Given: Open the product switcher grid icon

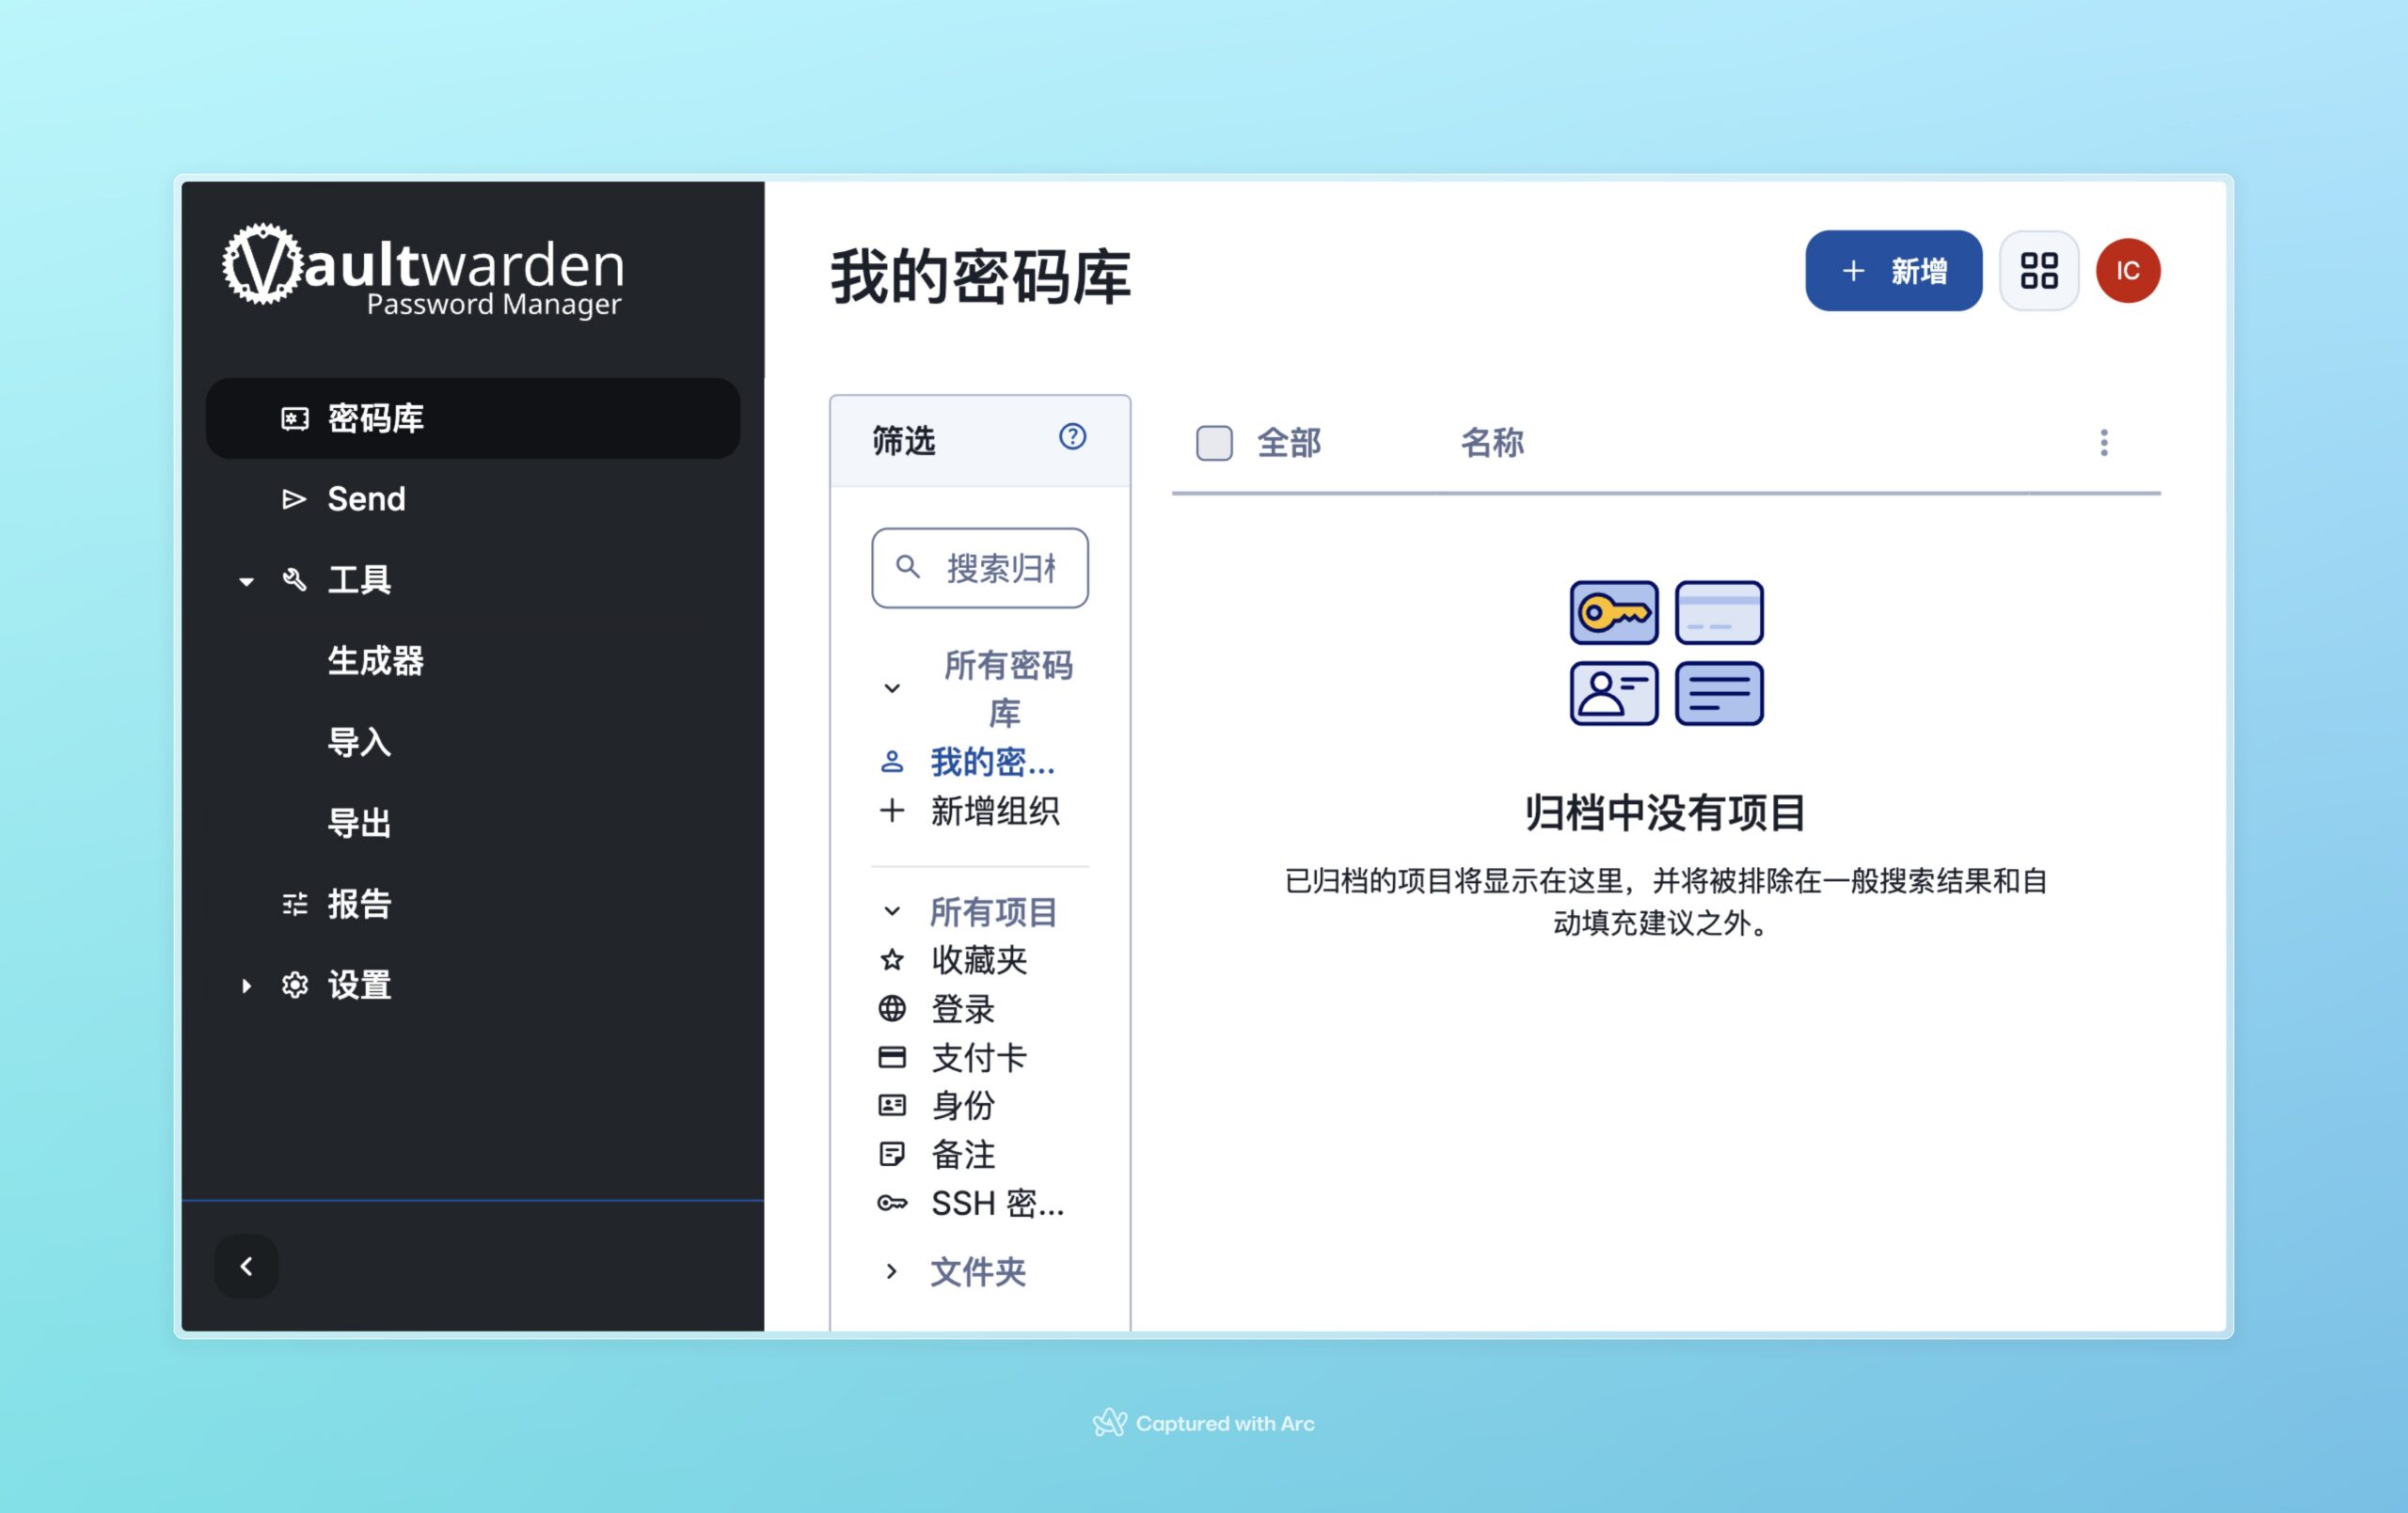Looking at the screenshot, I should pyautogui.click(x=2039, y=271).
